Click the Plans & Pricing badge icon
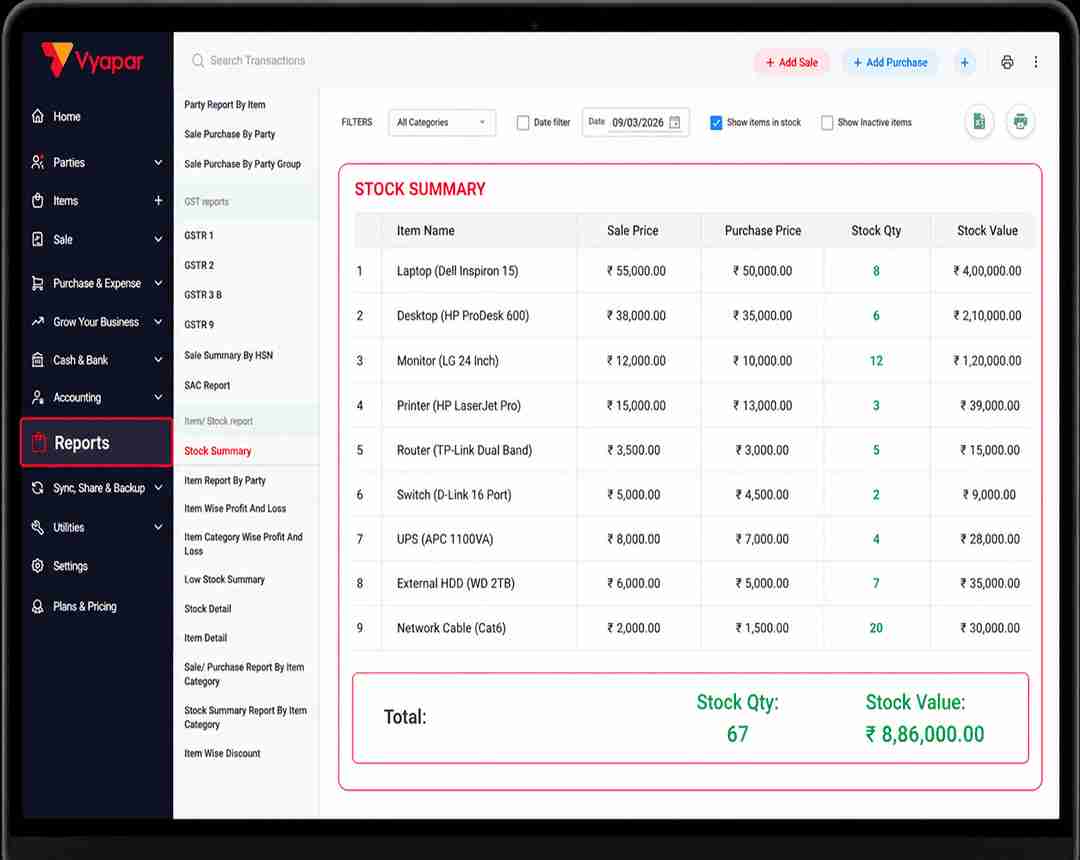1080x860 pixels. (38, 606)
